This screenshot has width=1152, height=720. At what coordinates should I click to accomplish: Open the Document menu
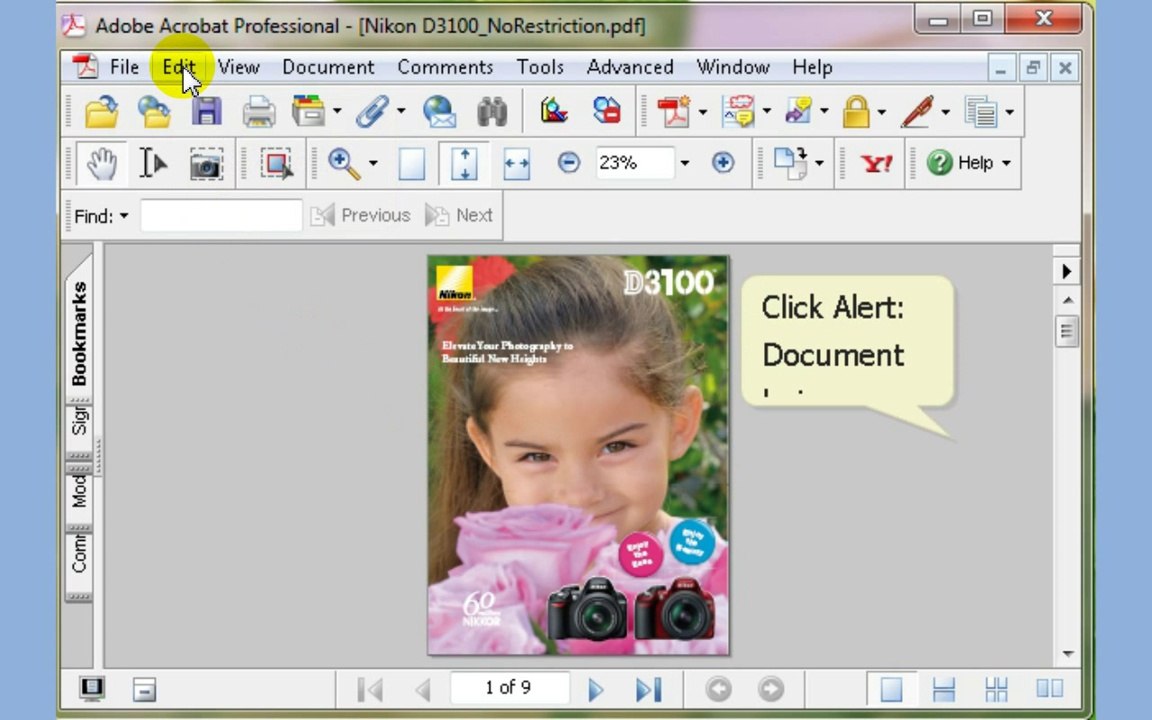click(x=328, y=67)
